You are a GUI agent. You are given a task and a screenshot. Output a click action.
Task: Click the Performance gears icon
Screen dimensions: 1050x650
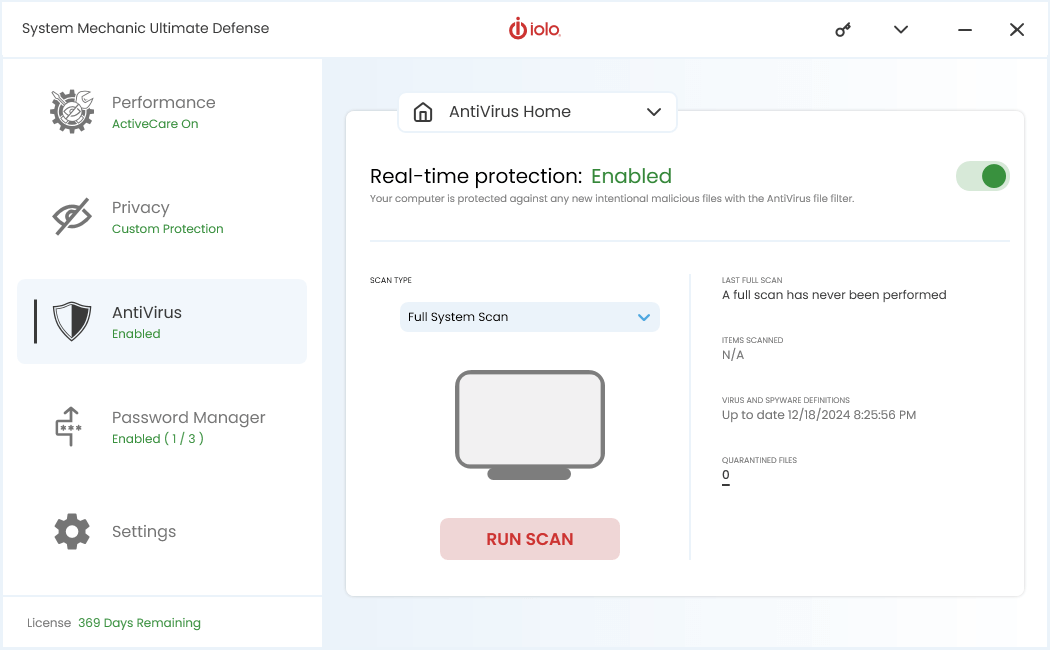(x=70, y=110)
